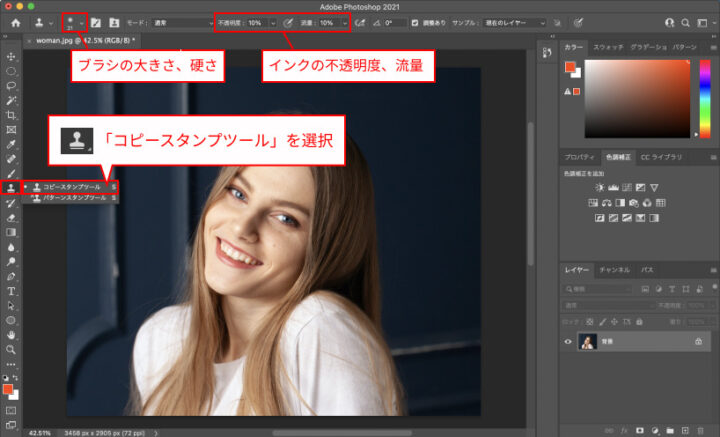The height and width of the screenshot is (437, 720).
Task: Select the Lasso tool
Action: point(11,86)
